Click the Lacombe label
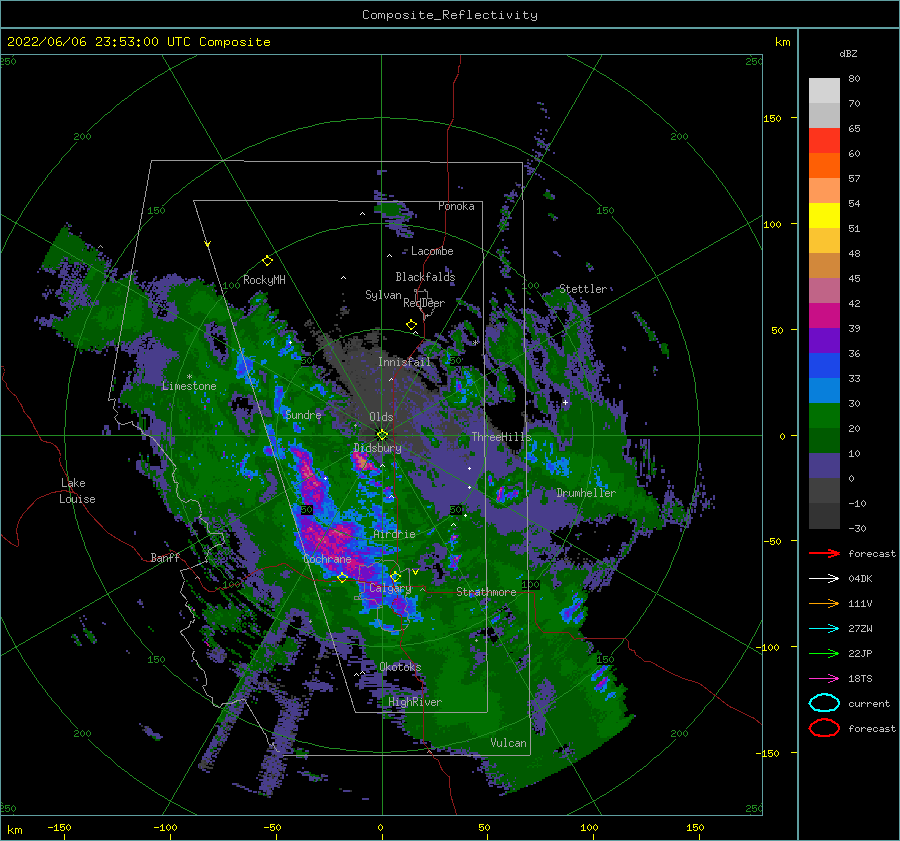Image resolution: width=900 pixels, height=841 pixels. click(x=432, y=251)
